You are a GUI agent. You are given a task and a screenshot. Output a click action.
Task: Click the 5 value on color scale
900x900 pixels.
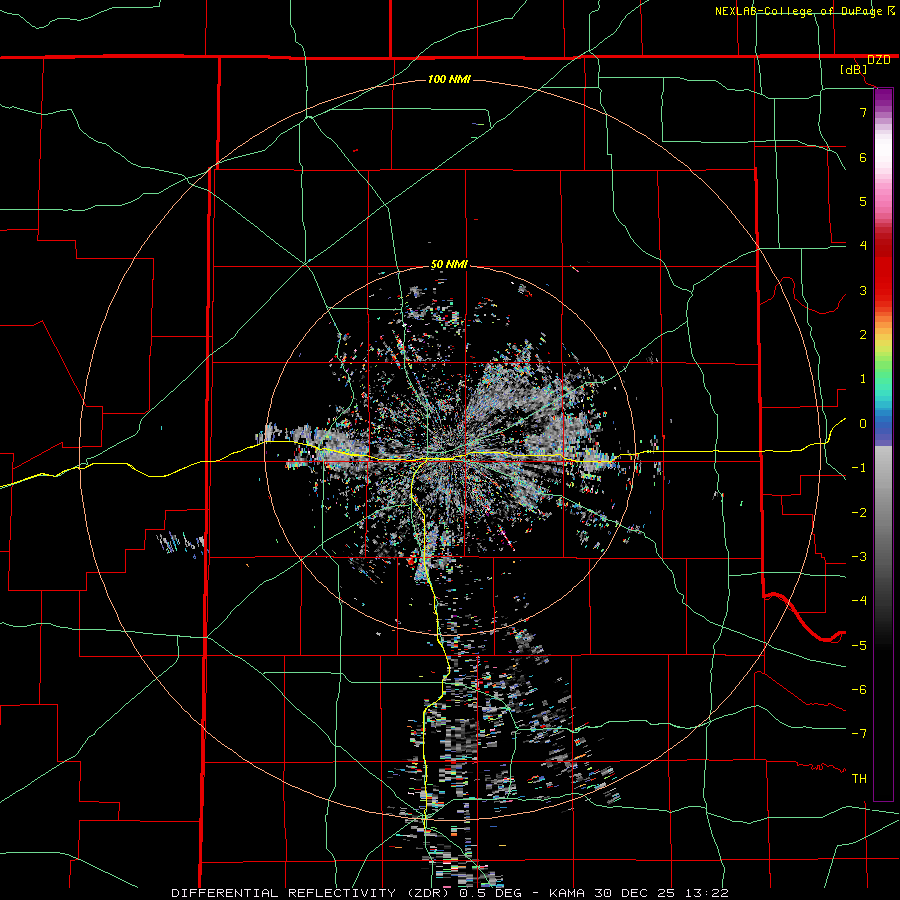click(863, 201)
